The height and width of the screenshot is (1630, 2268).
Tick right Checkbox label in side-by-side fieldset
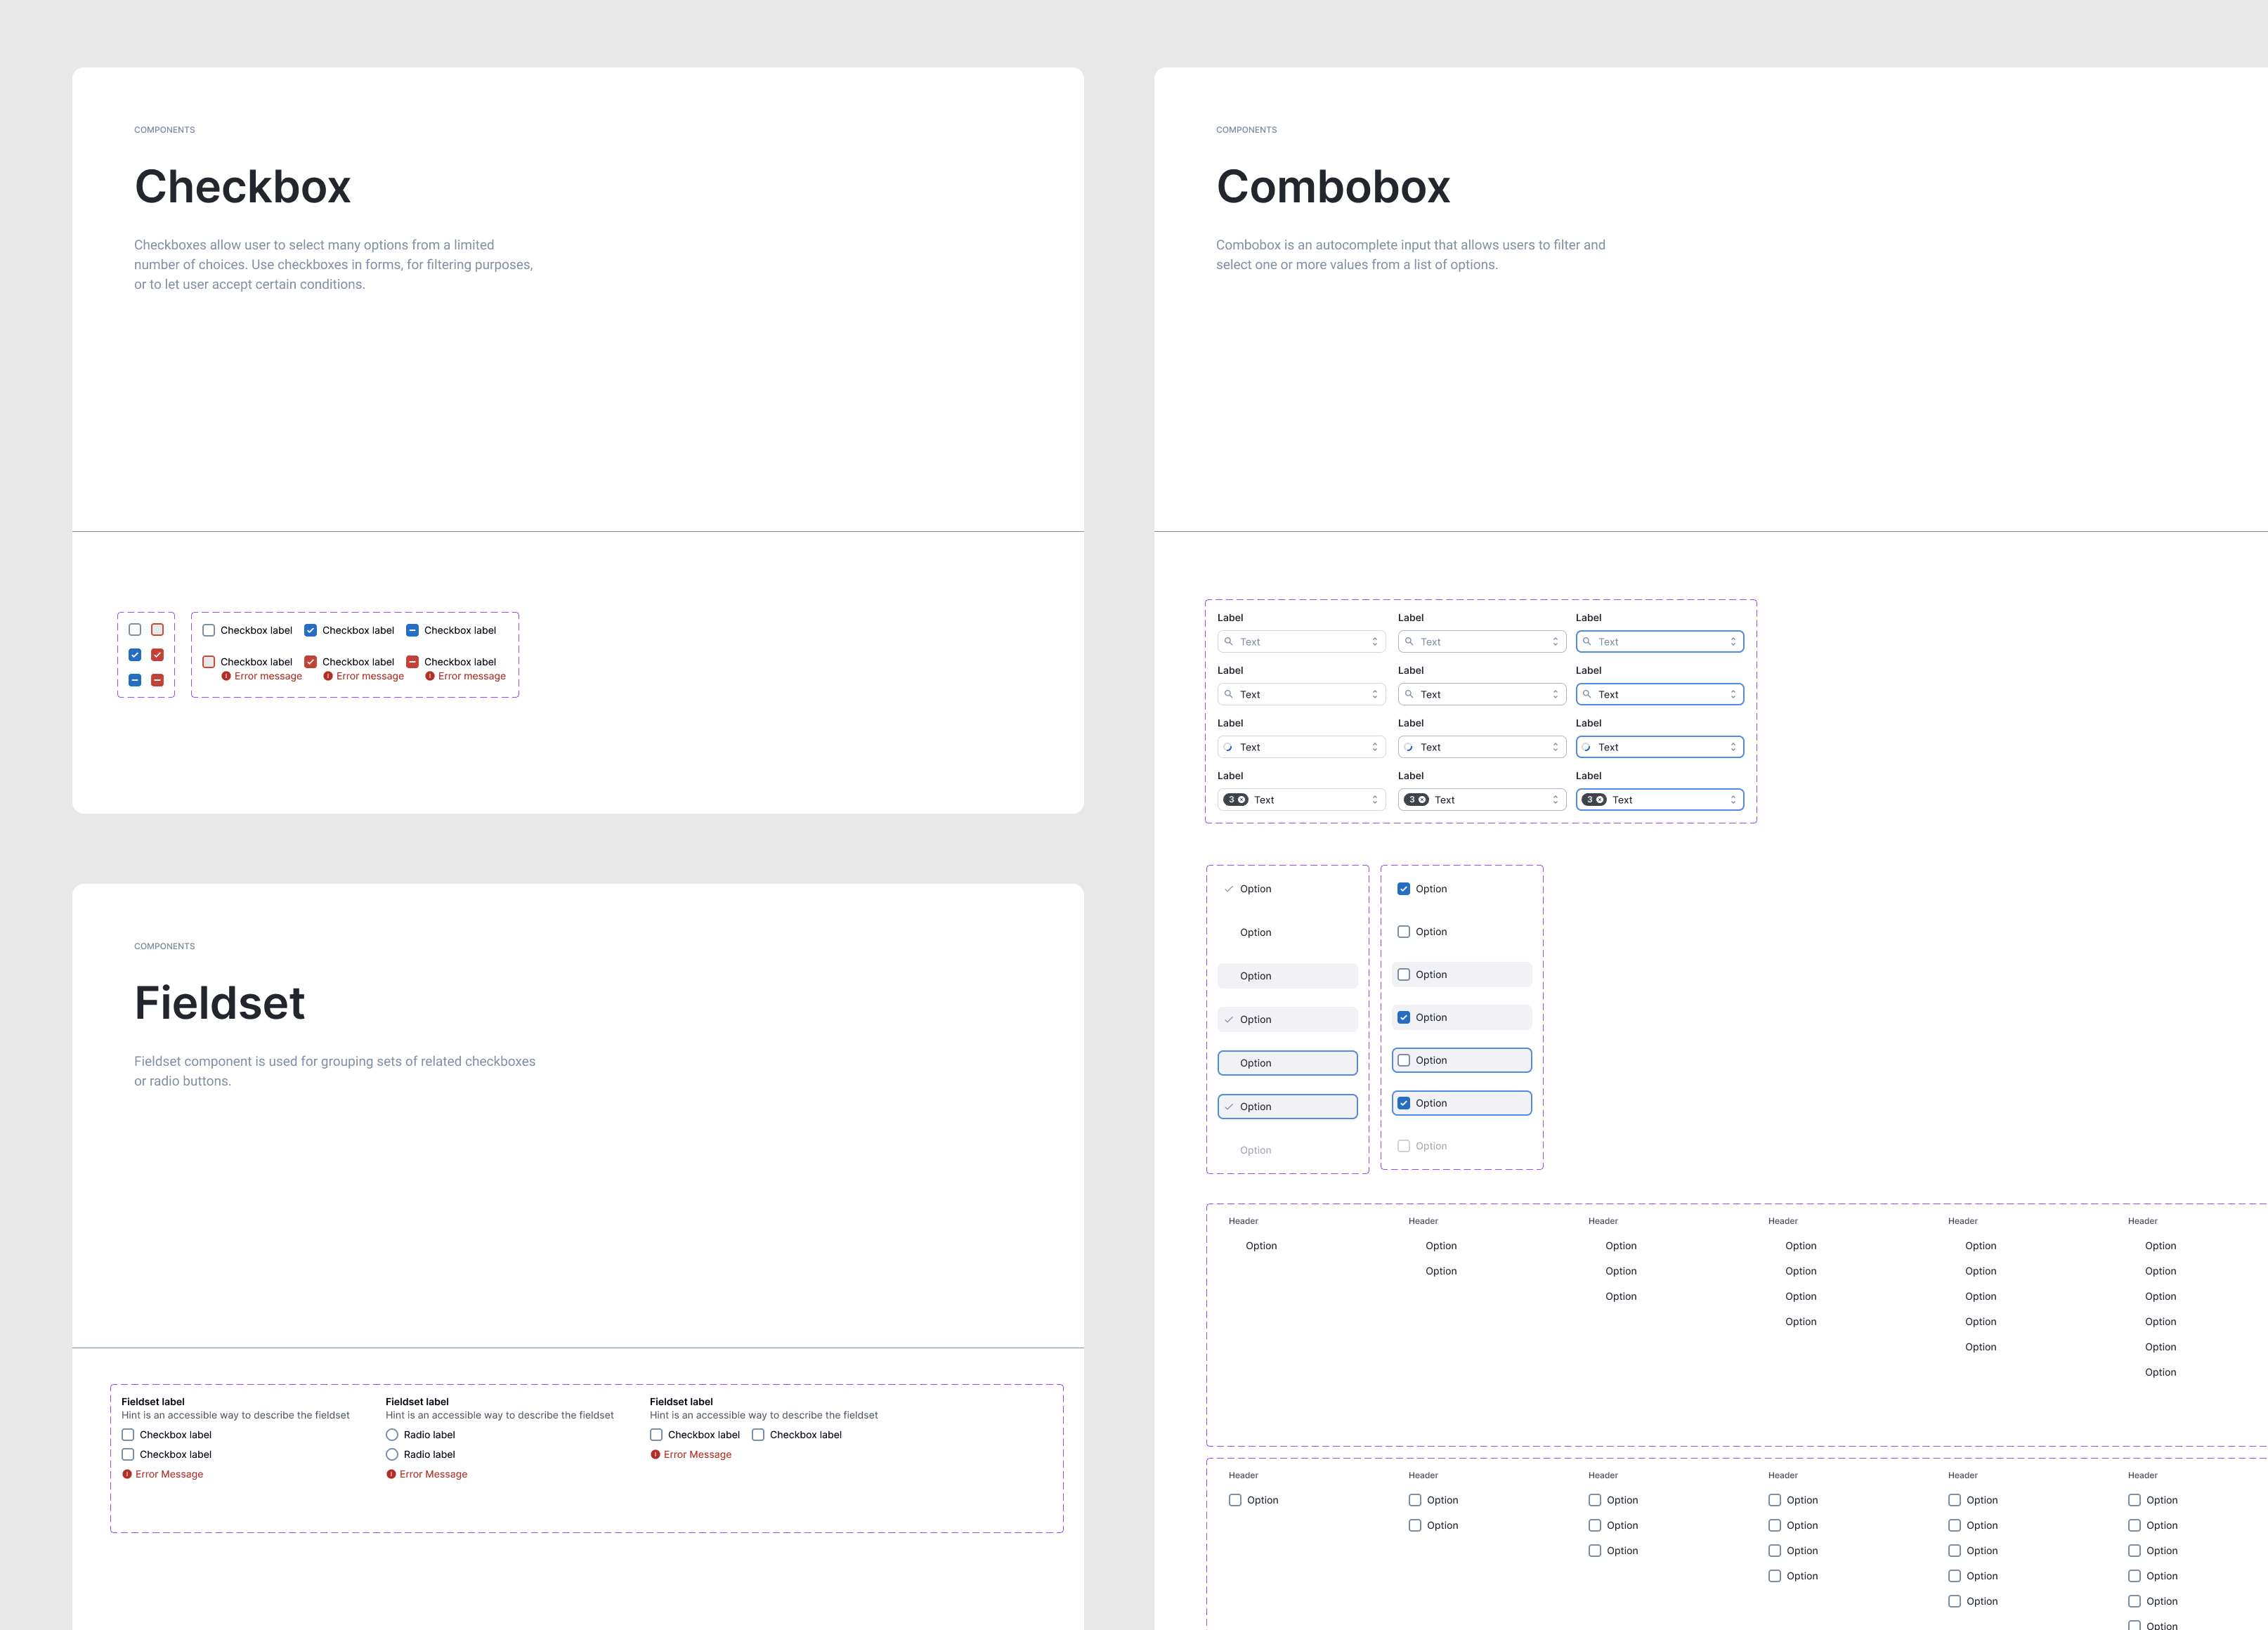pos(758,1435)
